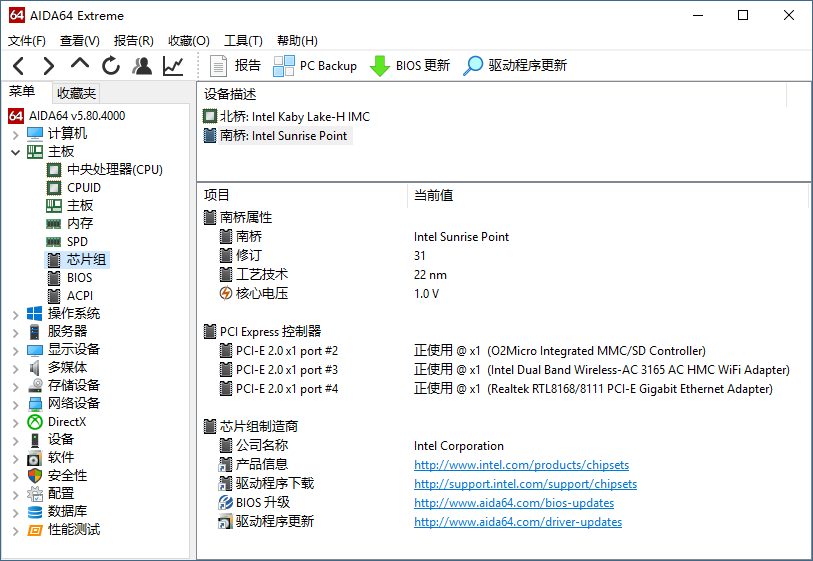Open the 查看(V) menu
Screen dimensions: 813x561
pos(79,40)
